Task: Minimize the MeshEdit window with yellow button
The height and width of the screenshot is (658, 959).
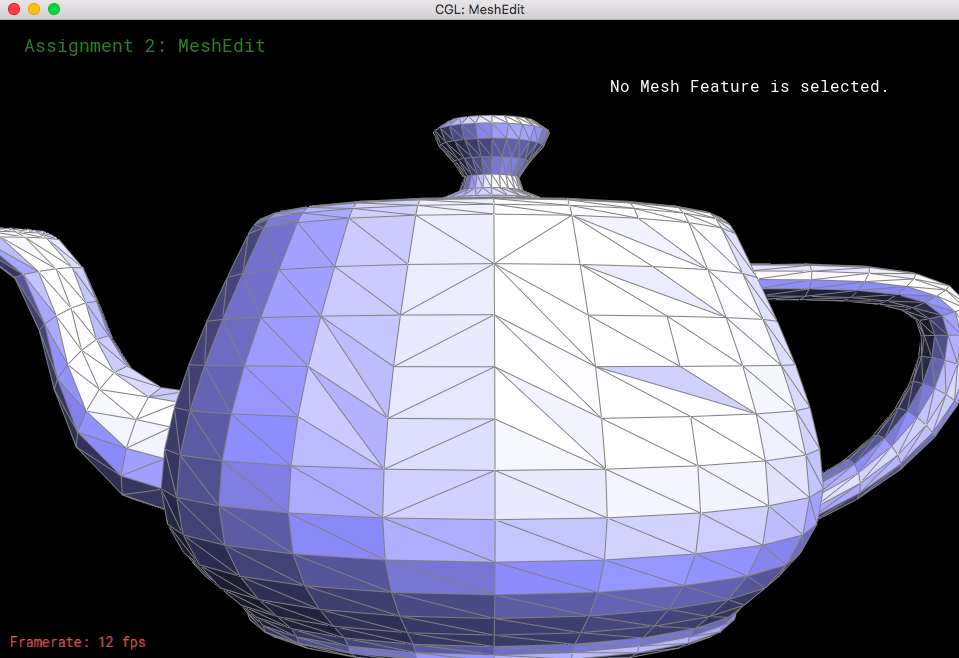Action: (34, 9)
